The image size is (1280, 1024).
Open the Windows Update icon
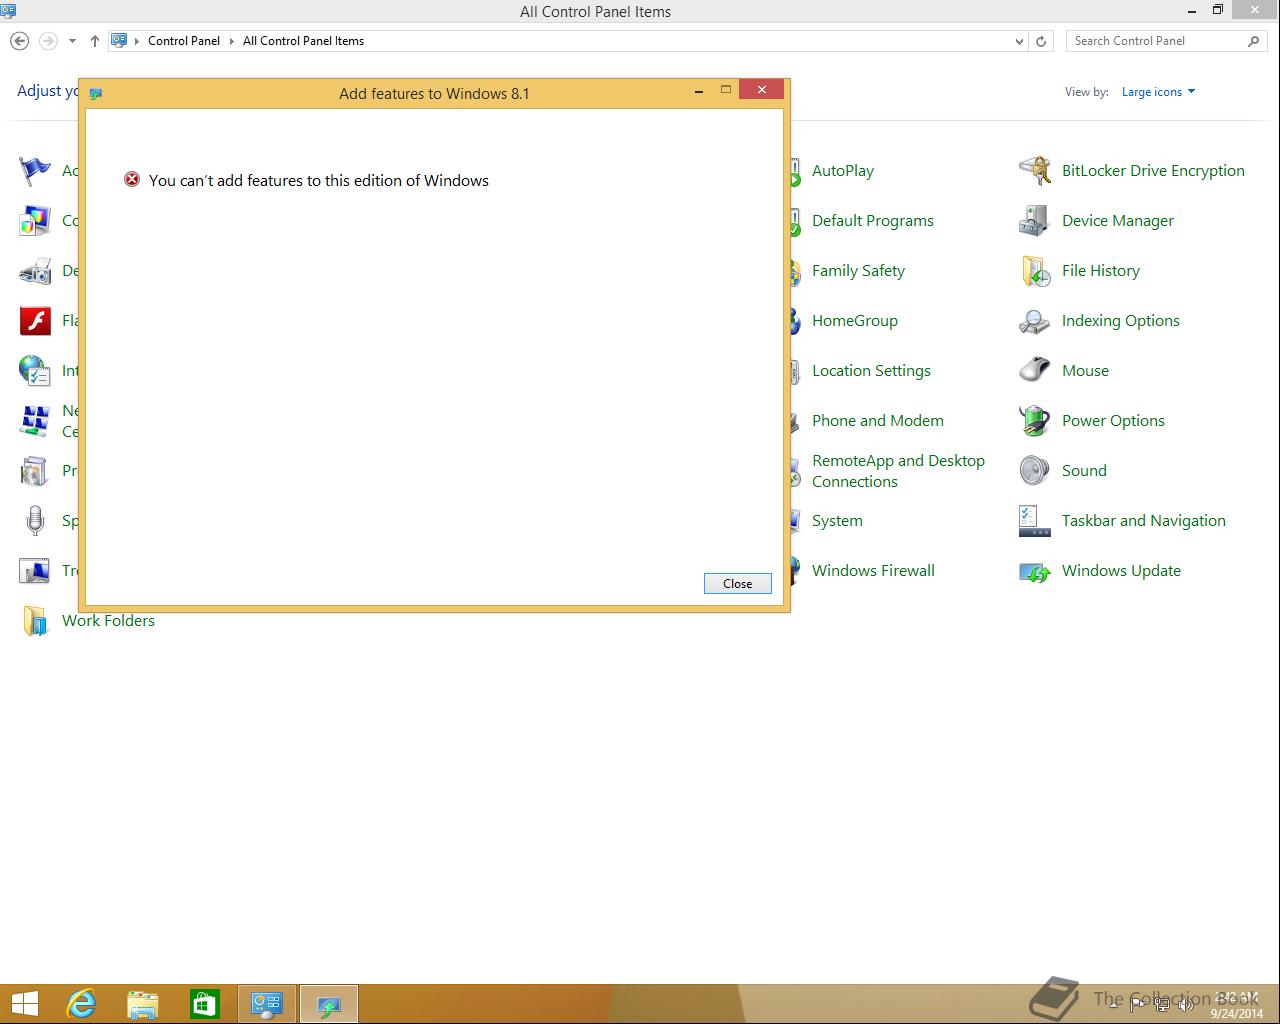[x=1034, y=571]
